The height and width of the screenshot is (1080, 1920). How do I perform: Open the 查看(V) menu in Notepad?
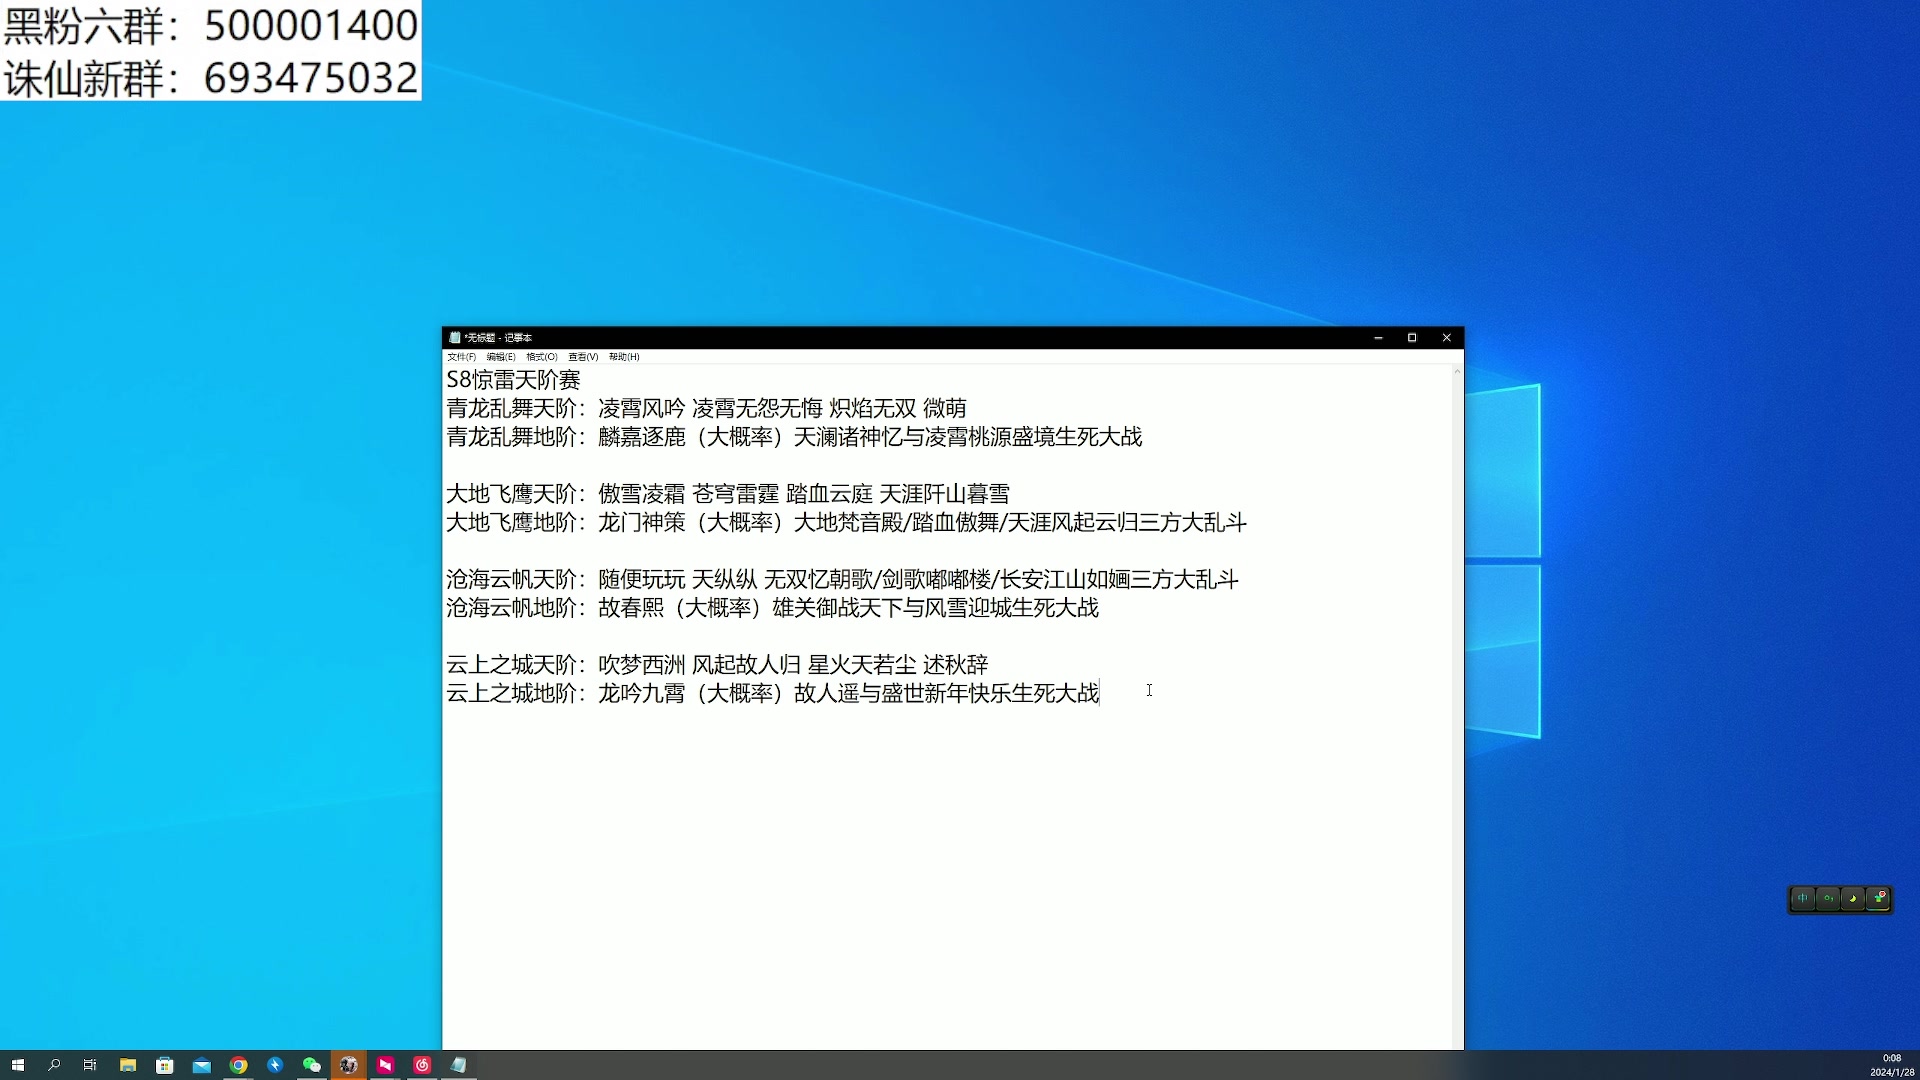tap(581, 357)
